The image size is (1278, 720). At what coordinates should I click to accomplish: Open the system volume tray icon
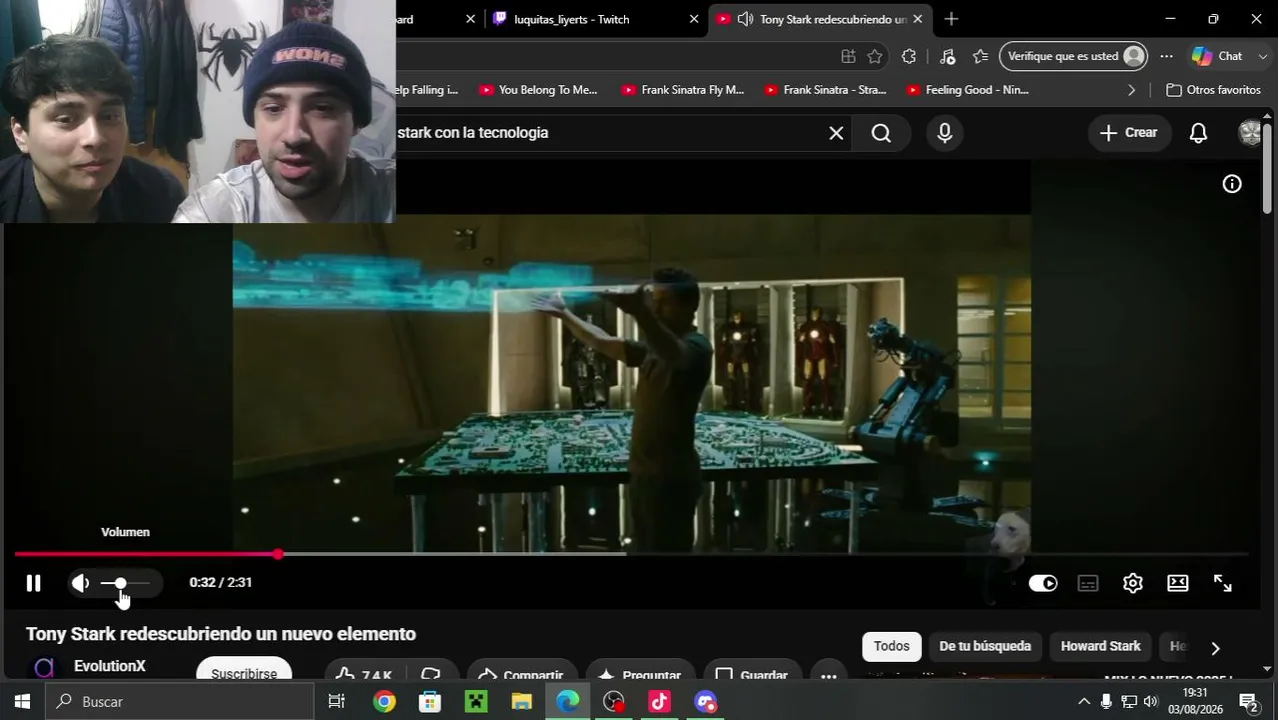1150,702
